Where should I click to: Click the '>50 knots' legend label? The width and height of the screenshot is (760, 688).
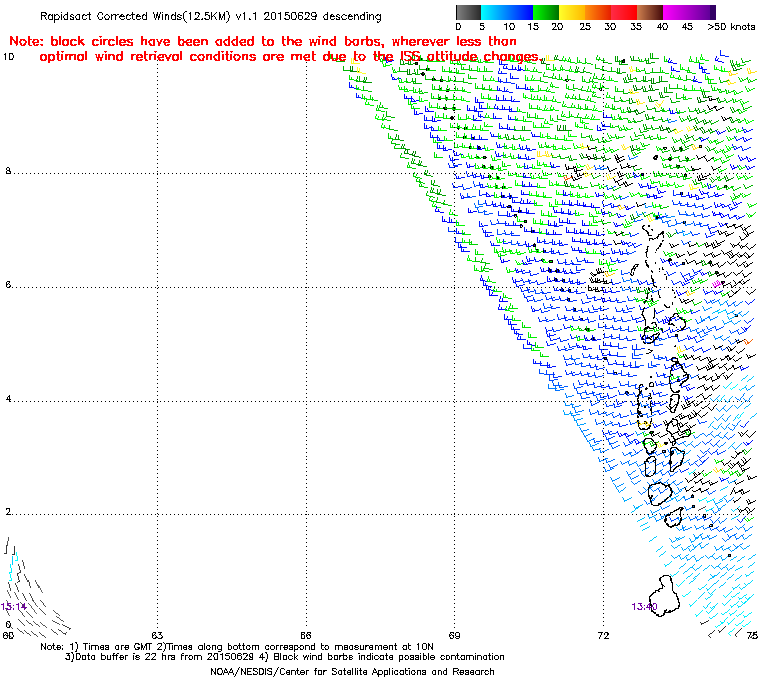pyautogui.click(x=731, y=27)
